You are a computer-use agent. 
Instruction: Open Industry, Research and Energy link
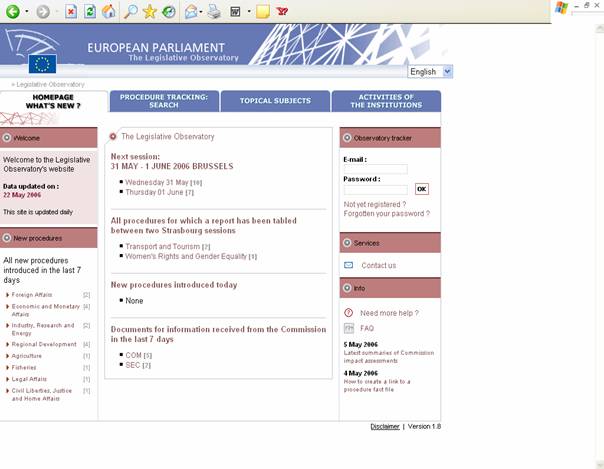[x=43, y=329]
